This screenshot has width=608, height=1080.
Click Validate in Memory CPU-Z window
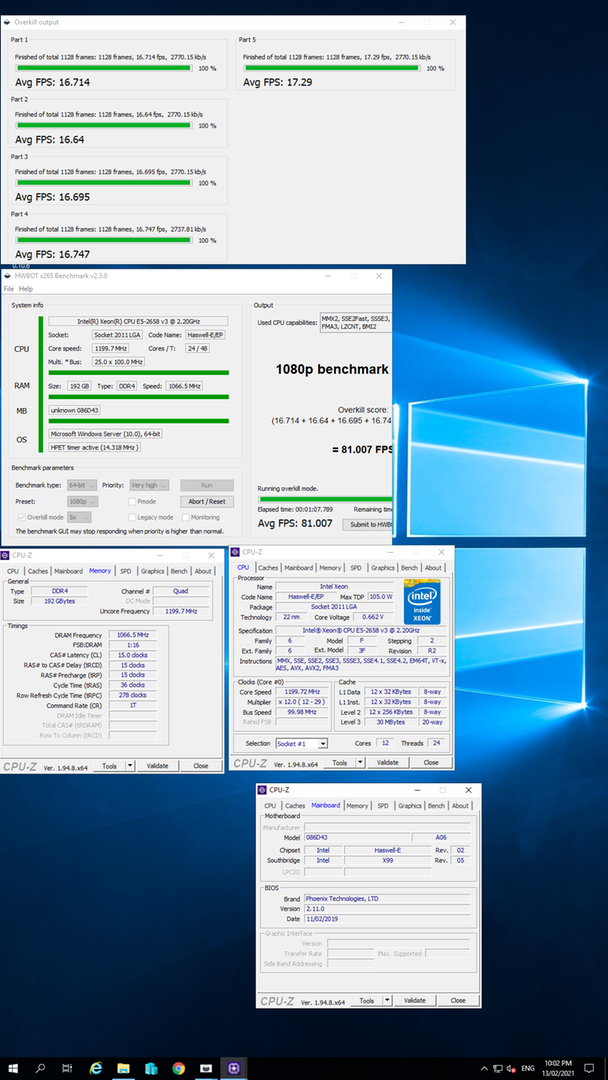tap(158, 766)
